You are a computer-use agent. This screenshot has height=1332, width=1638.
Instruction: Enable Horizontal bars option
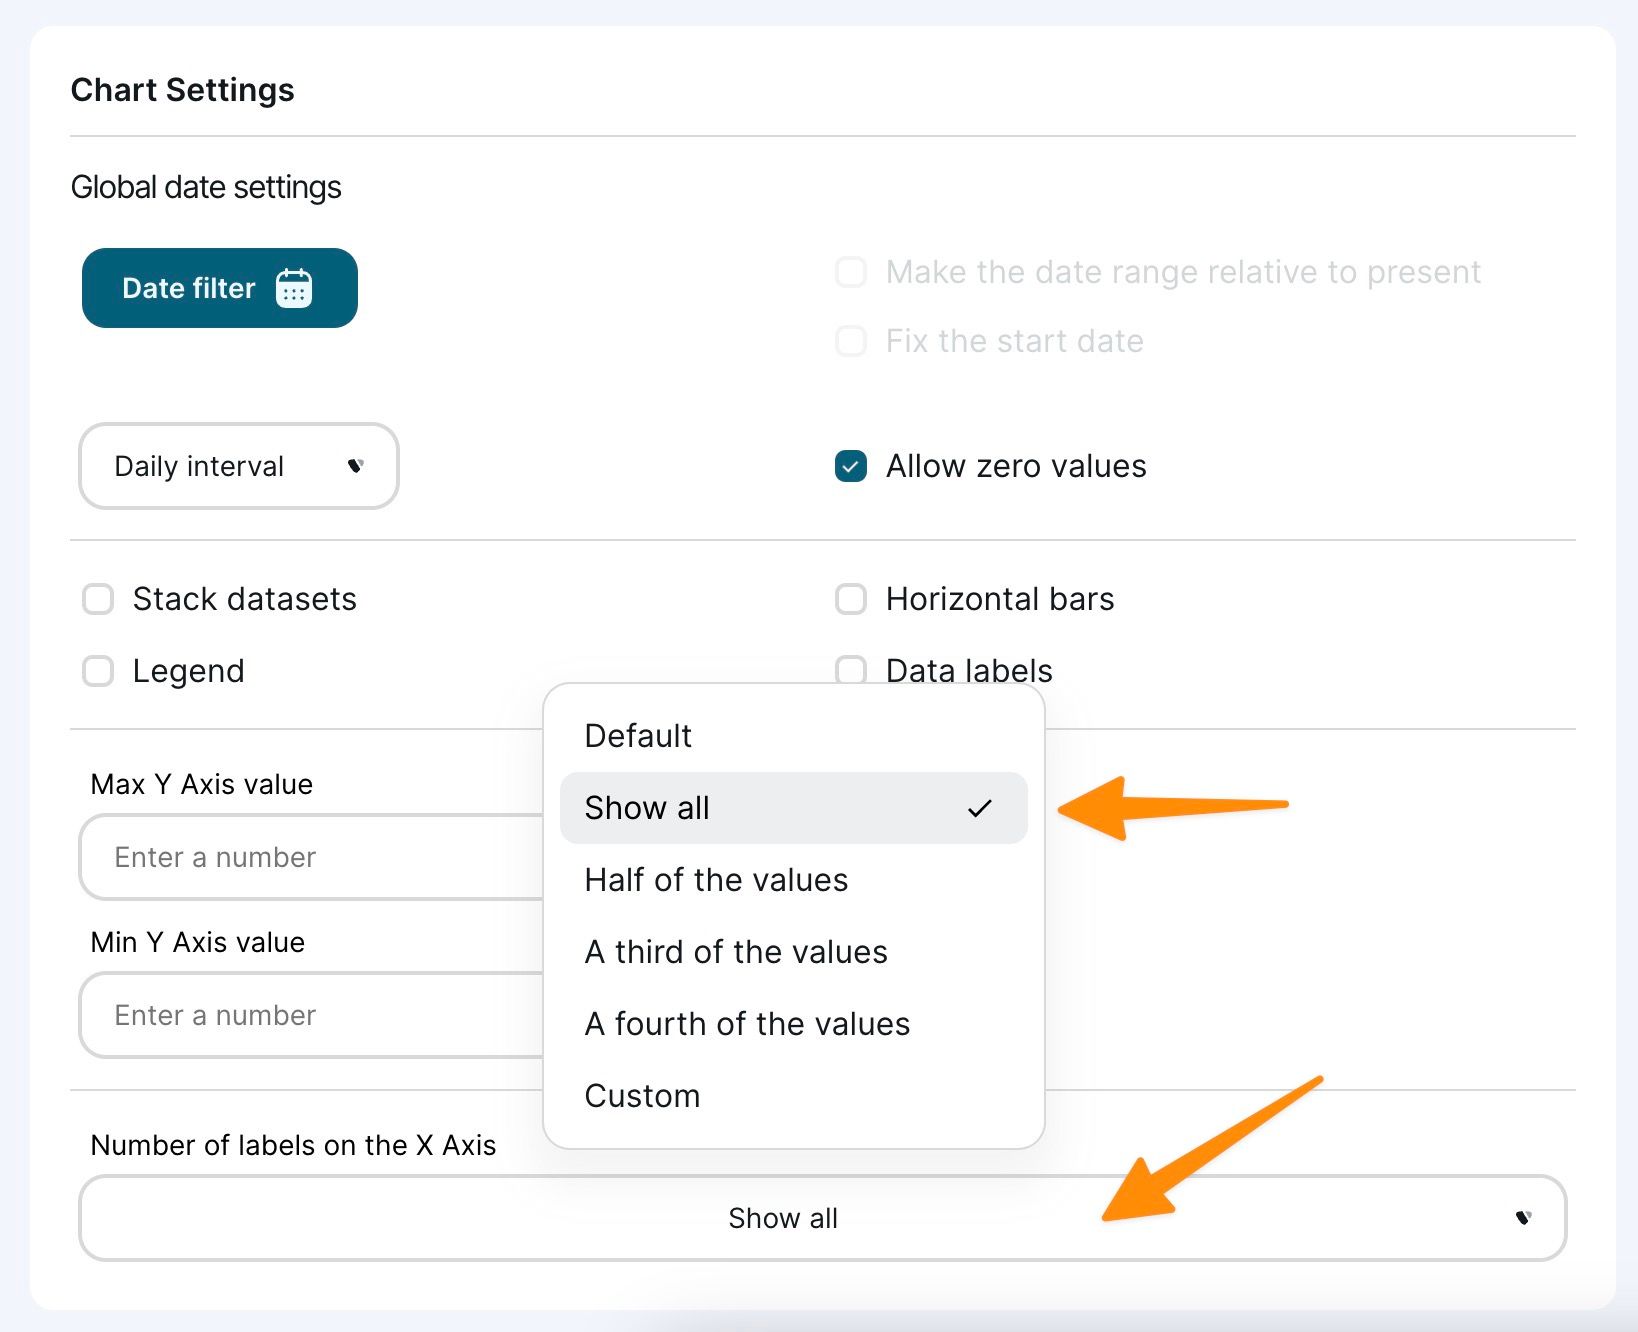(851, 599)
